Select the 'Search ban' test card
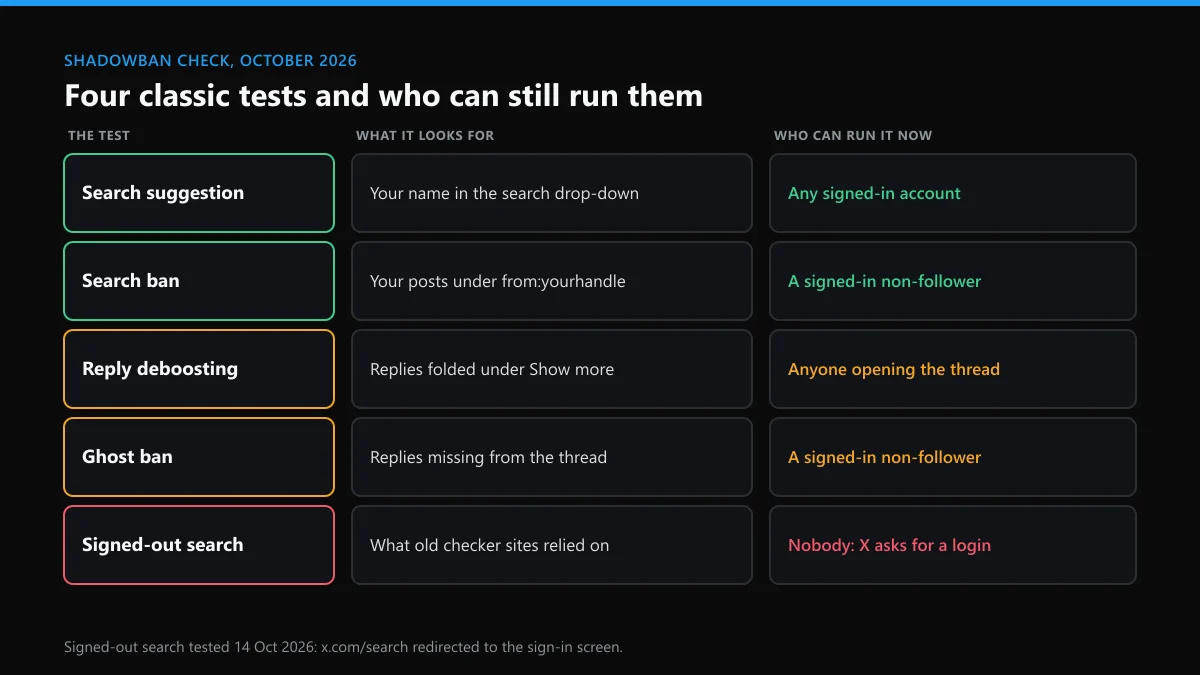Image resolution: width=1200 pixels, height=675 pixels. pyautogui.click(x=199, y=281)
